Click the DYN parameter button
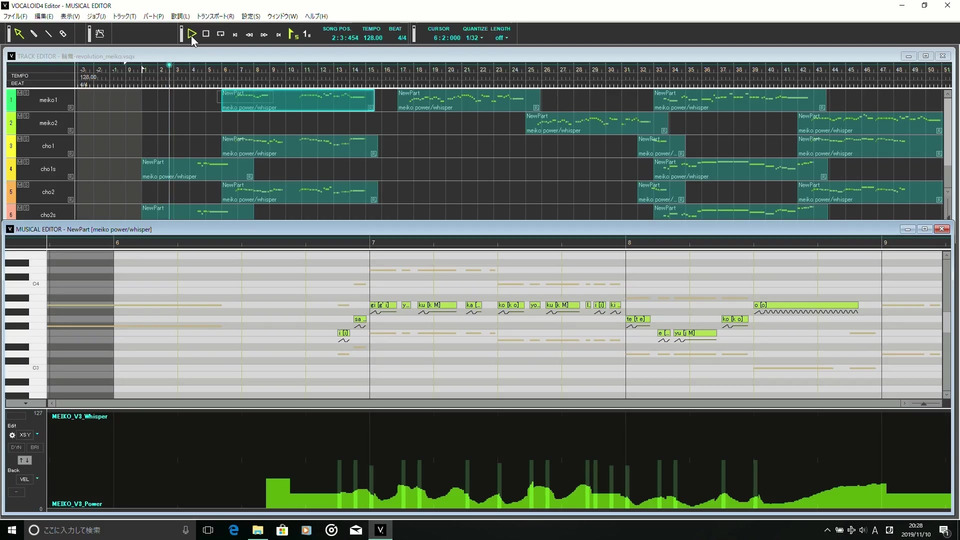 [17, 448]
